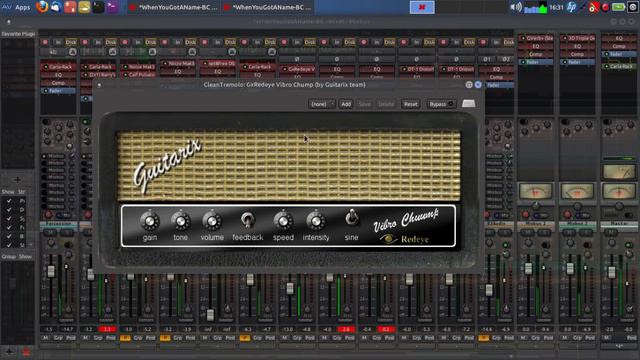
Task: Reset the red 2.8 peak indicator
Action: click(346, 329)
